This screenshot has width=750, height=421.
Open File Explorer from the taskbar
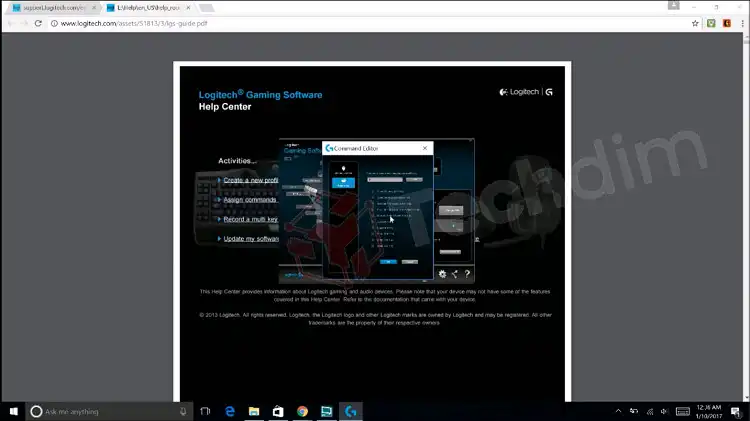click(x=254, y=411)
